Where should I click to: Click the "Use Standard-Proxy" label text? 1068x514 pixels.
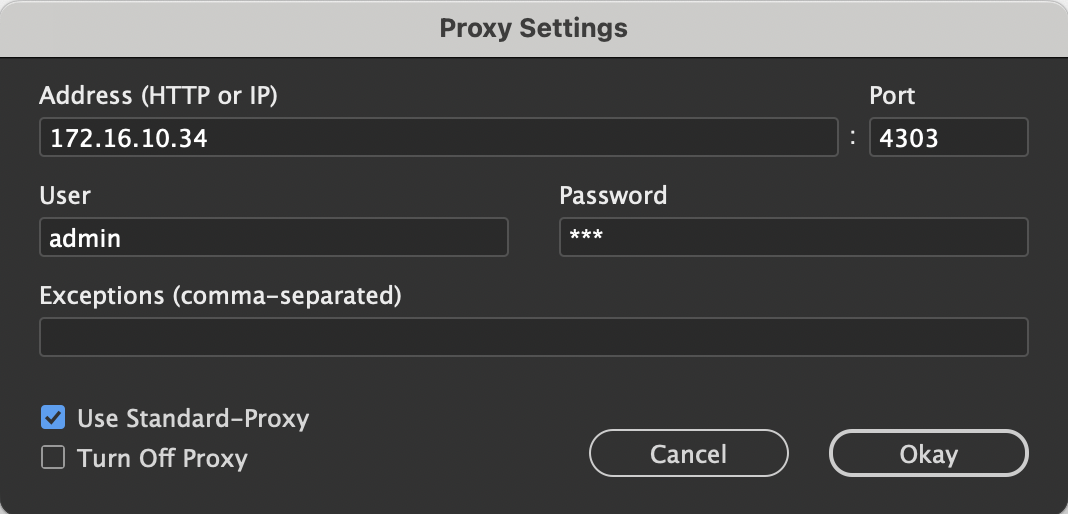(x=193, y=418)
